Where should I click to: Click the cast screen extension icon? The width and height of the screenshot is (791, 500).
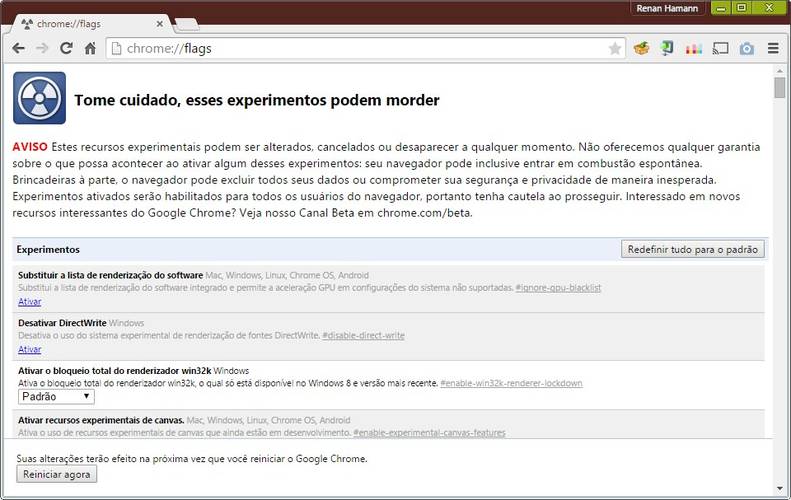(x=720, y=48)
